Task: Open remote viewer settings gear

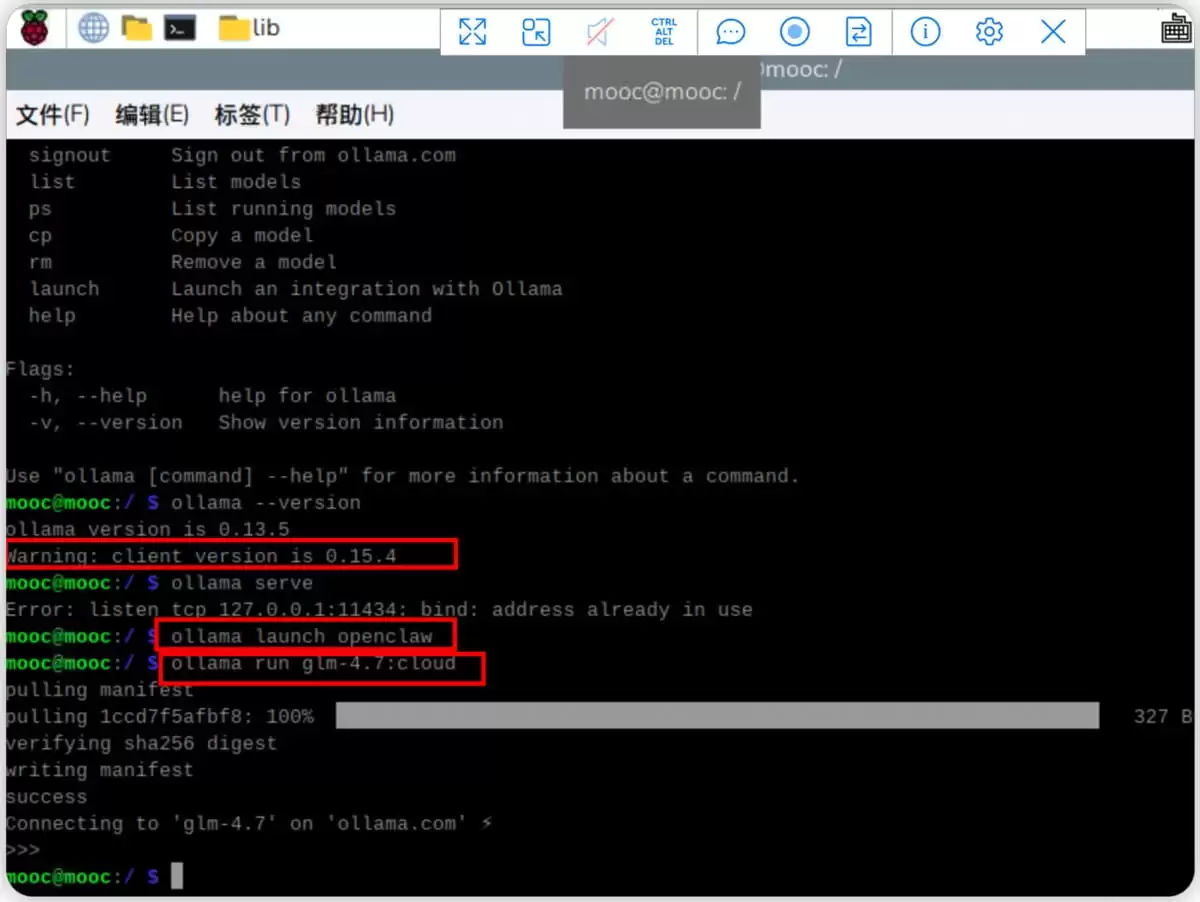Action: click(x=989, y=32)
